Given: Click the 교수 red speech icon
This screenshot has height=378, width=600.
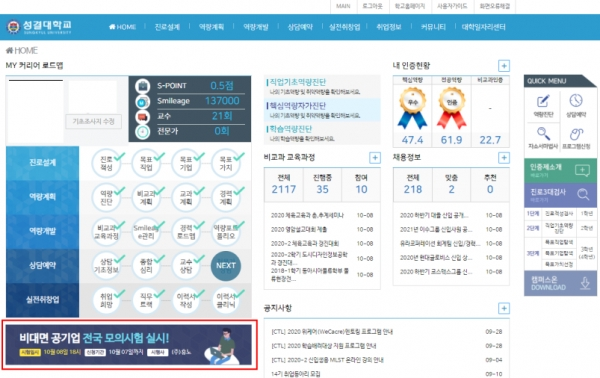Looking at the screenshot, I should coord(143,116).
